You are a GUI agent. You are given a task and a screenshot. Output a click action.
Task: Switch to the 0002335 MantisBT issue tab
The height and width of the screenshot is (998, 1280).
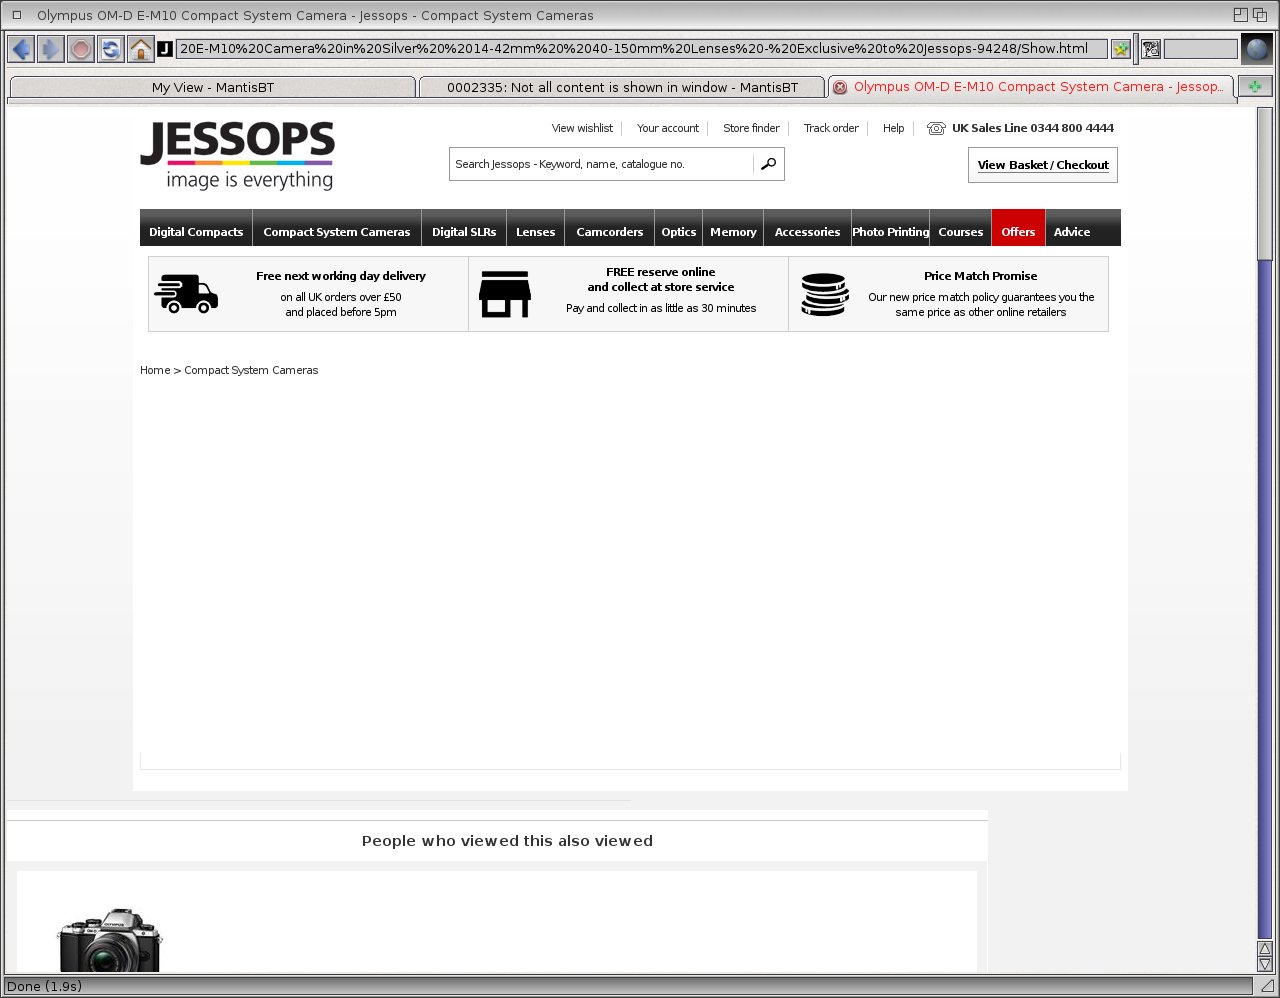click(x=622, y=88)
